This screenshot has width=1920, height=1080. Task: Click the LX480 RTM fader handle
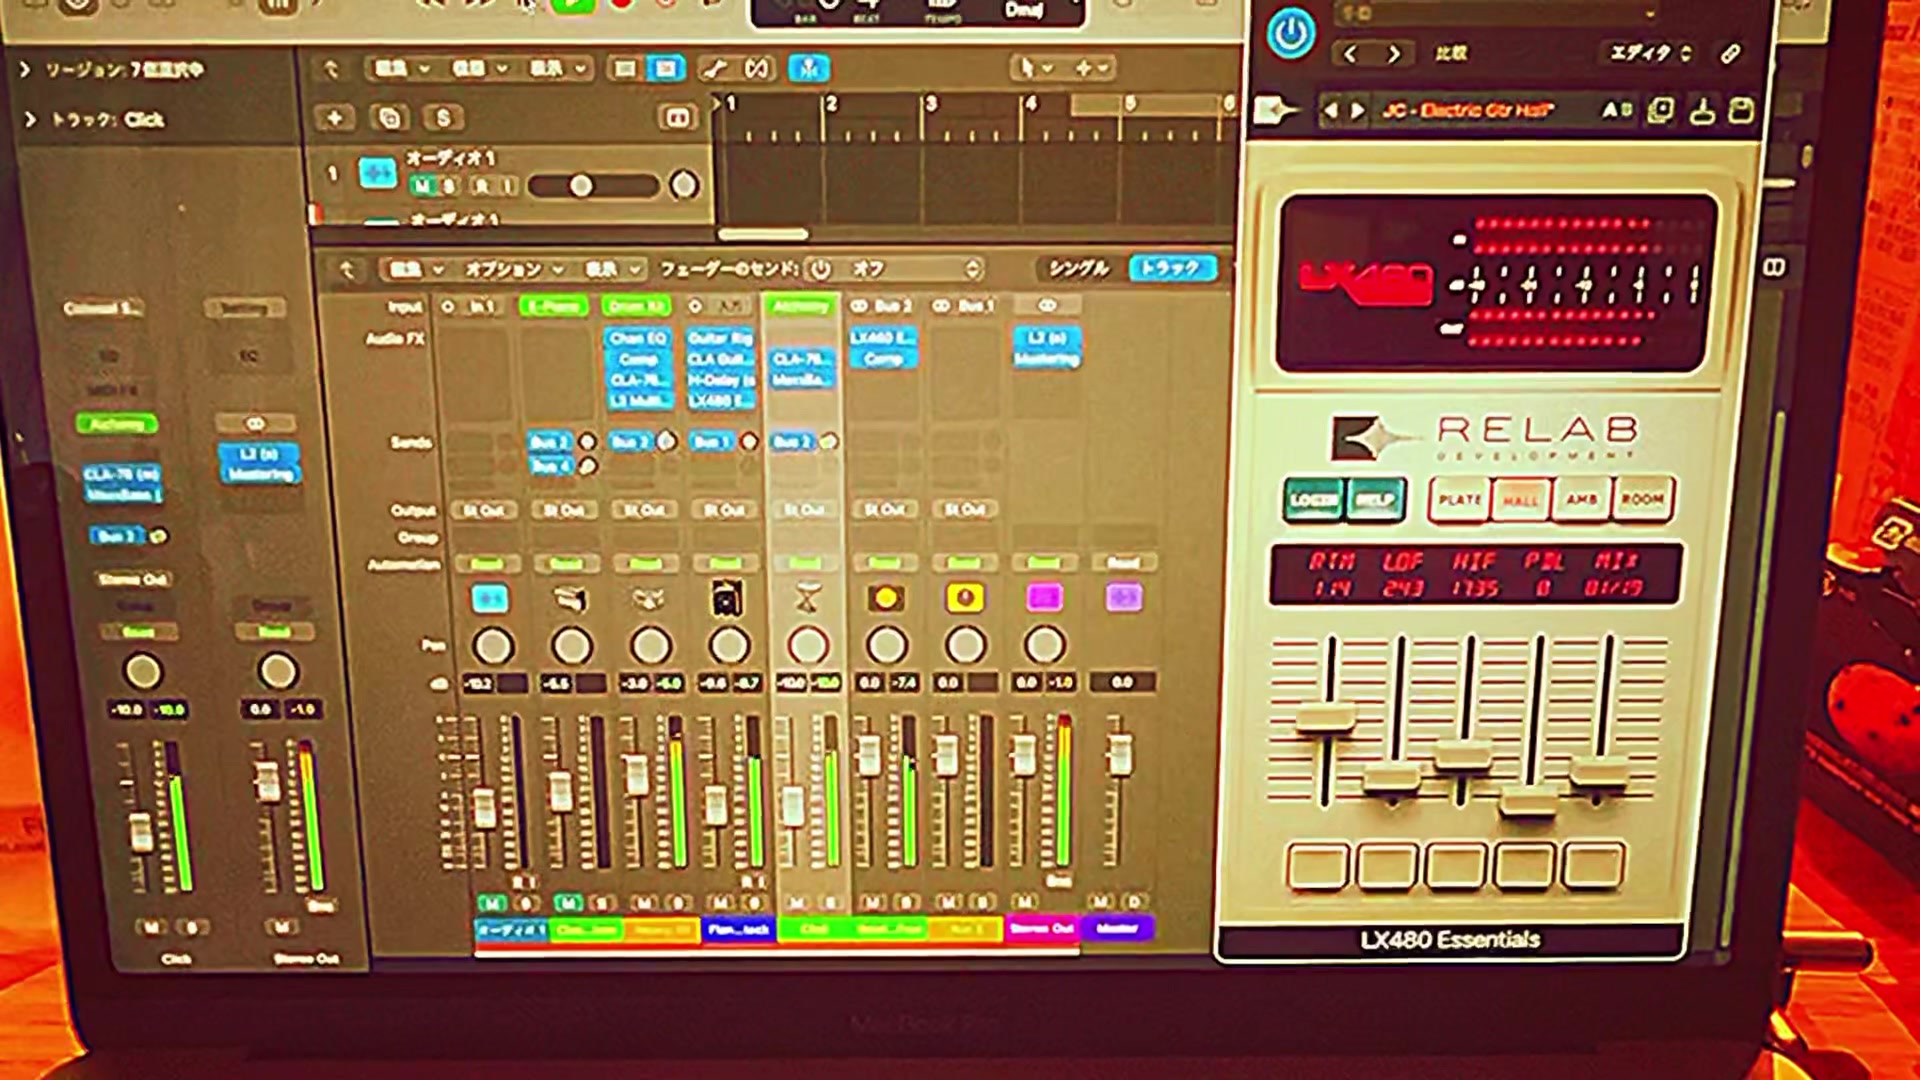[1326, 718]
